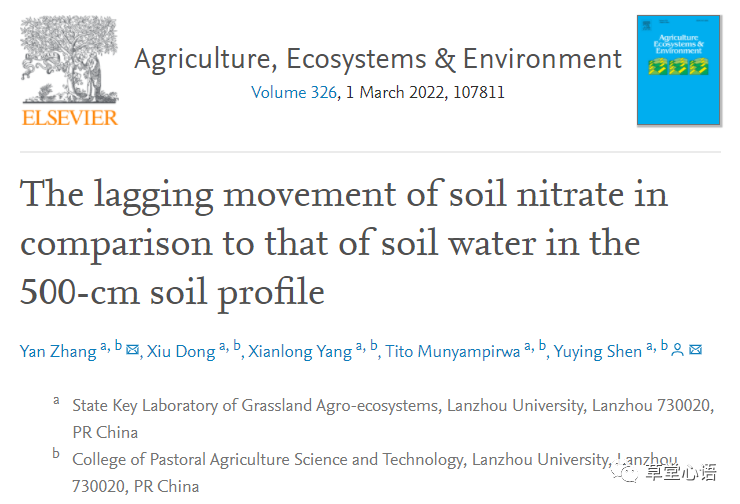Click superscript 'a' after Yan Zhang
This screenshot has height=504, width=740.
(104, 346)
